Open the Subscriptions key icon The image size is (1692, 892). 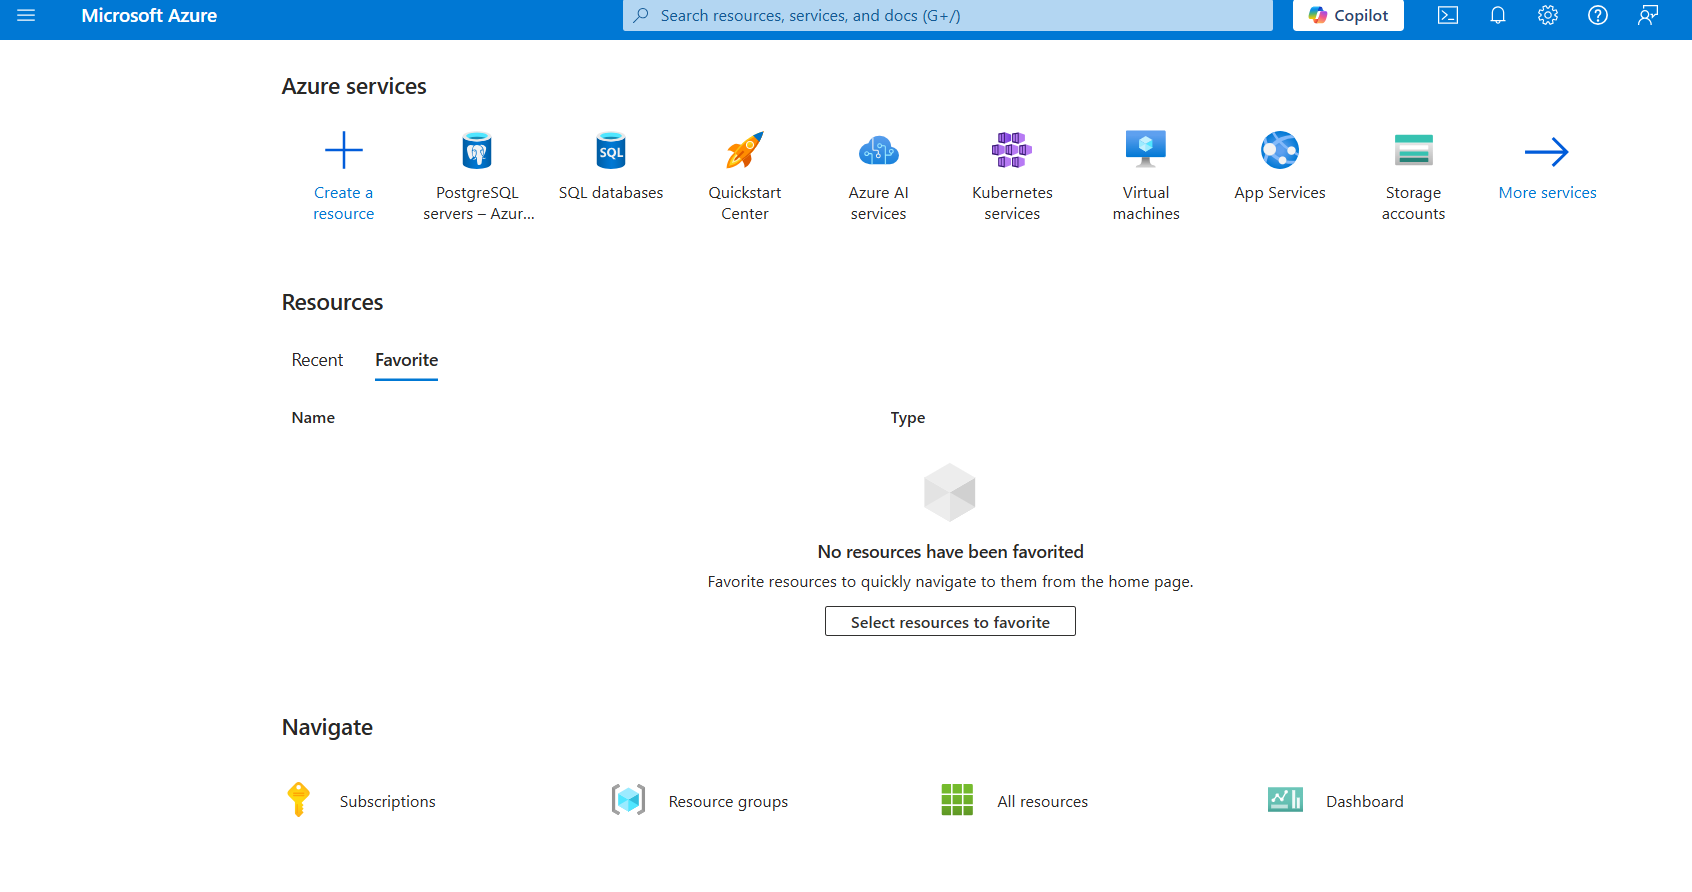click(298, 800)
